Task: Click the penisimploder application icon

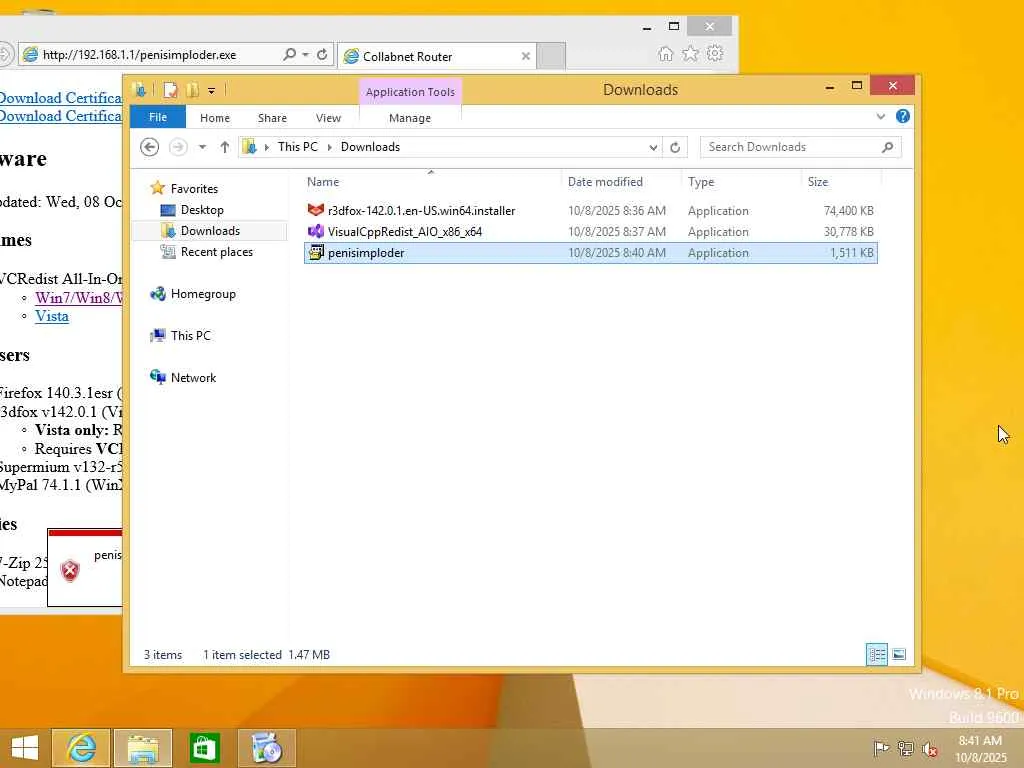Action: (x=316, y=253)
